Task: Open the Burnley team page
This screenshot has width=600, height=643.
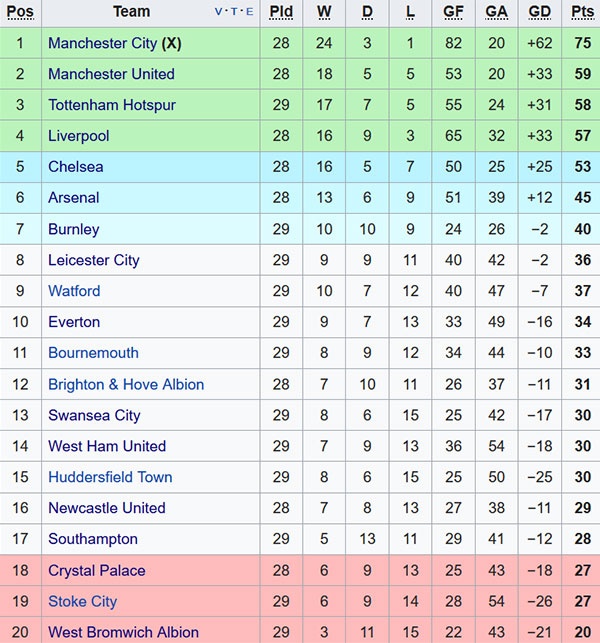Action: [73, 229]
